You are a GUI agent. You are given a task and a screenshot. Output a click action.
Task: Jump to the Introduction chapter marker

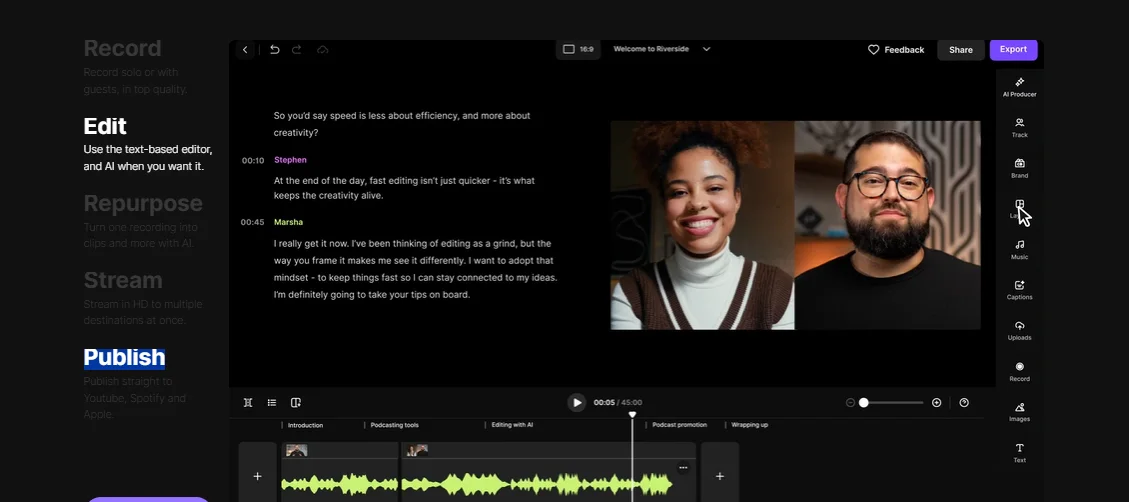tap(305, 425)
